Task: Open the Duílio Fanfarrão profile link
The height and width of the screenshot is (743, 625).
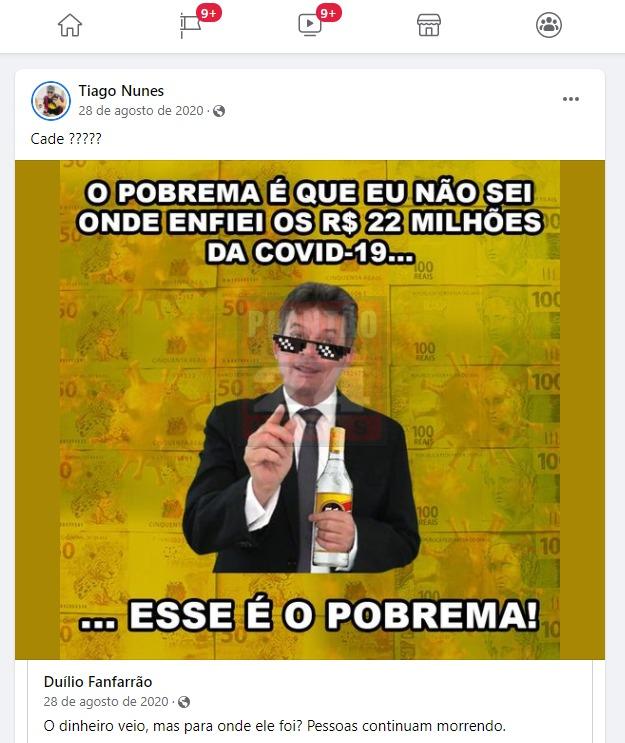Action: pos(98,682)
